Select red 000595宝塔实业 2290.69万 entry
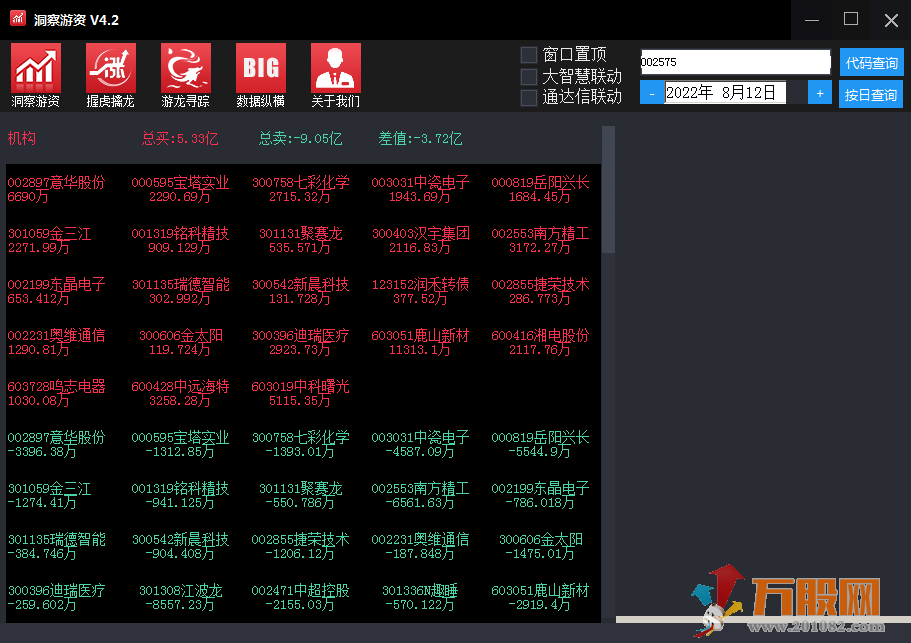911x643 pixels. (x=180, y=189)
